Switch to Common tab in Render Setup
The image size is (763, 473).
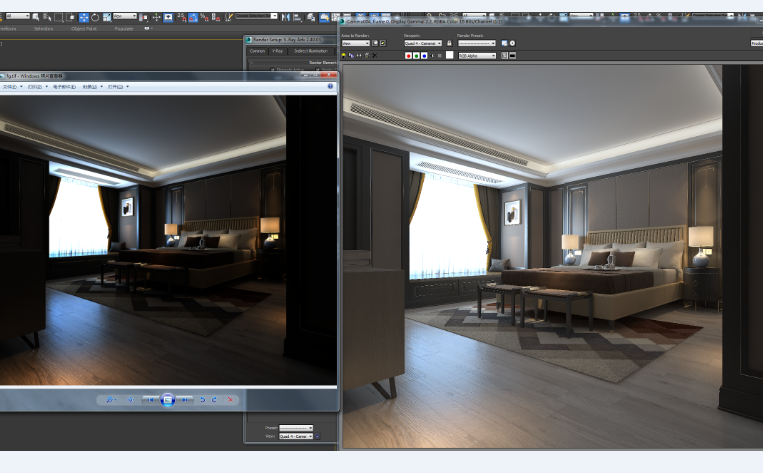257,51
